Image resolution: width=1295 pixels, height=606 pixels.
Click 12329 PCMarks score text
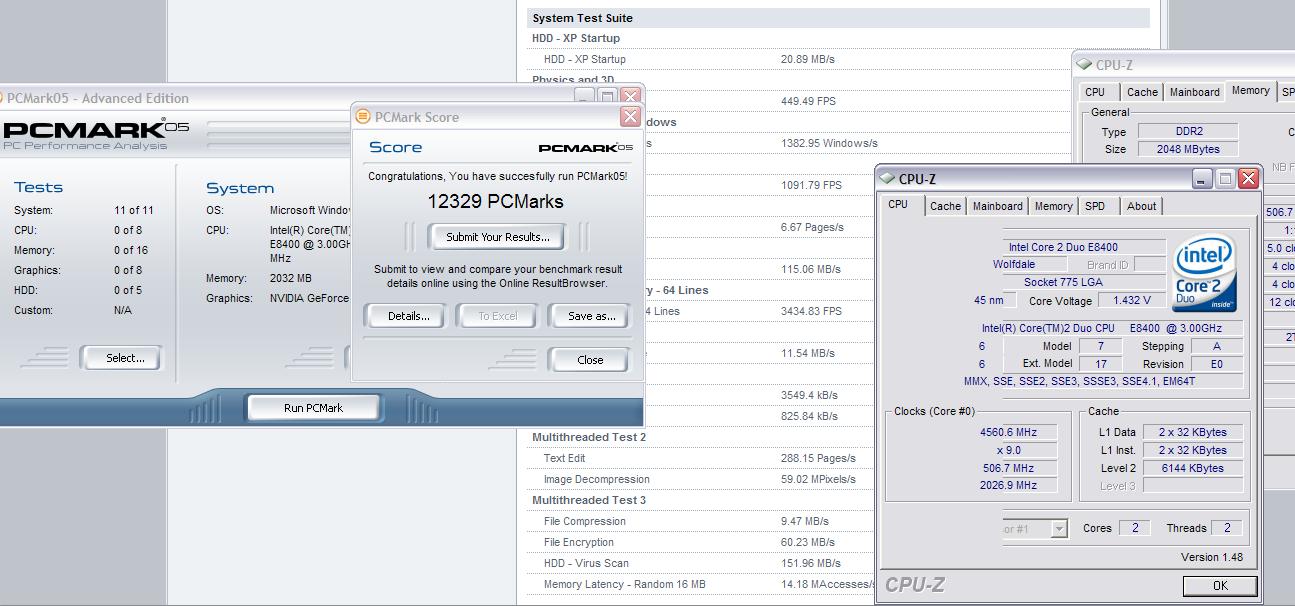(496, 201)
